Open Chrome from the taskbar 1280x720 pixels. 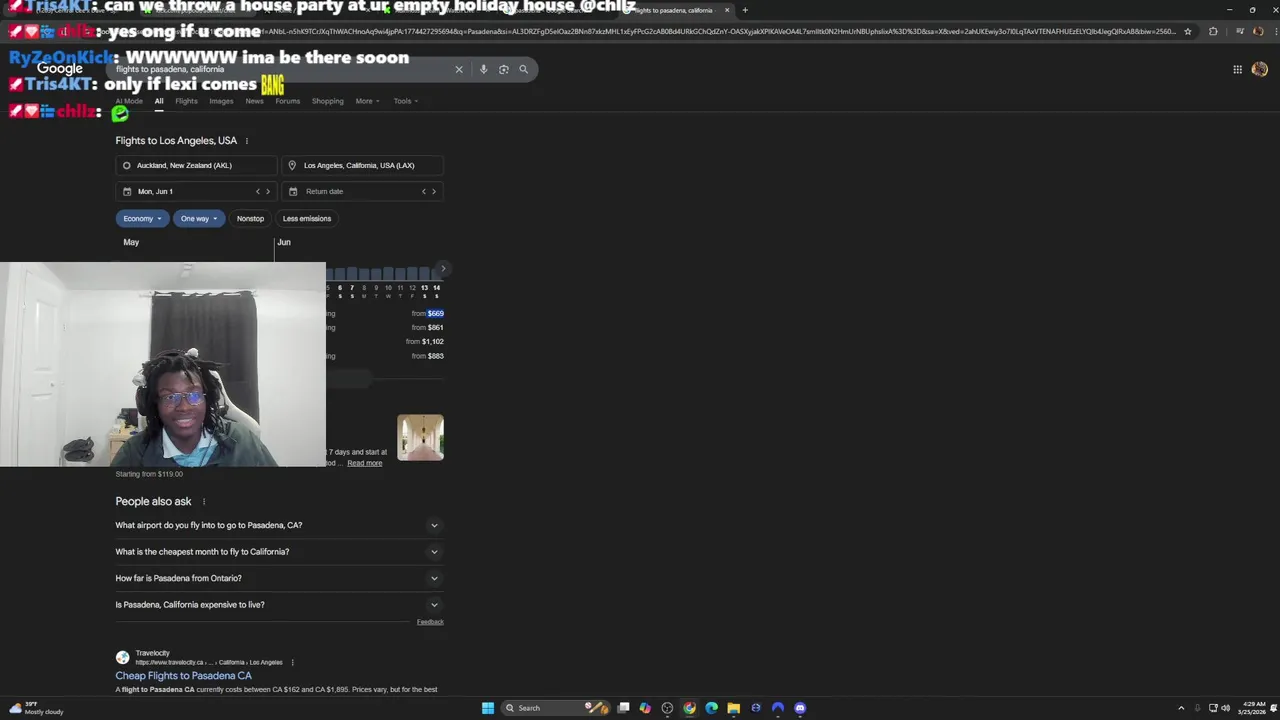[x=689, y=708]
